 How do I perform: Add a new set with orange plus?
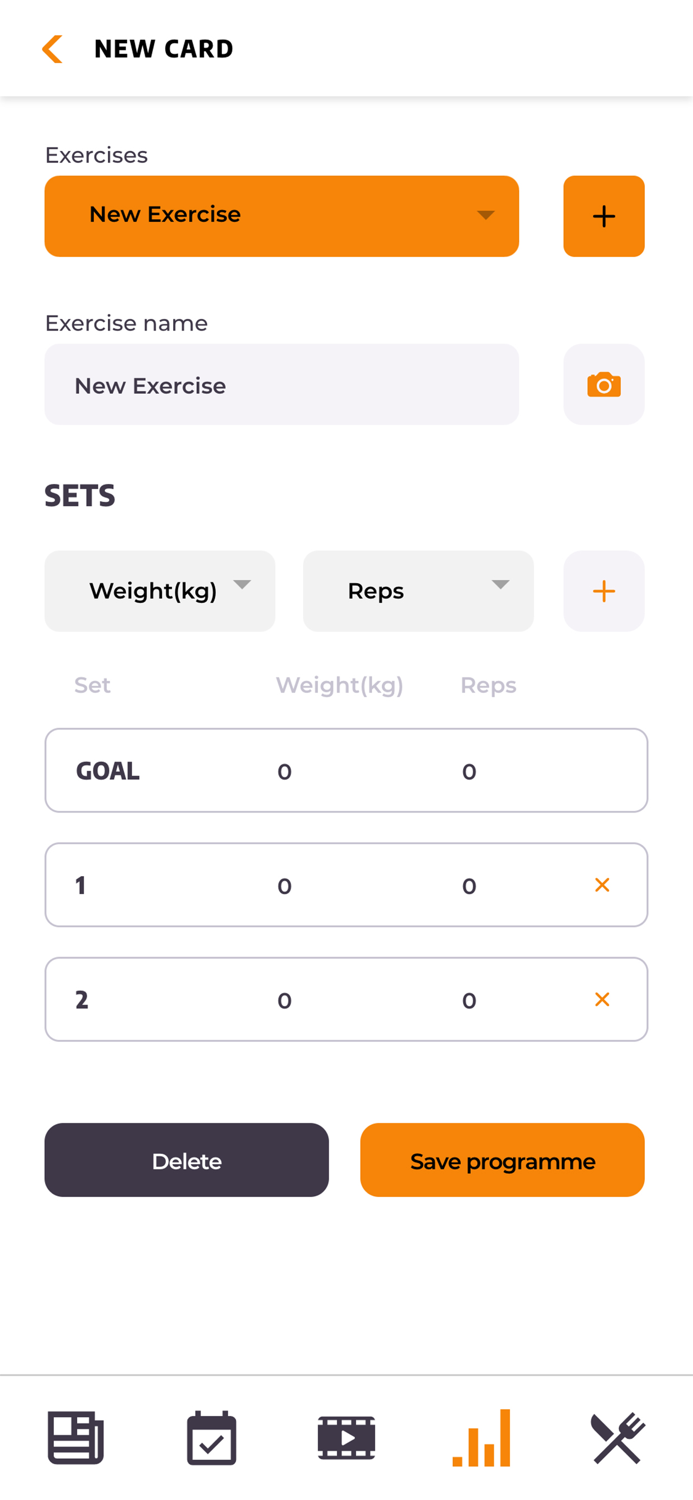pos(603,591)
